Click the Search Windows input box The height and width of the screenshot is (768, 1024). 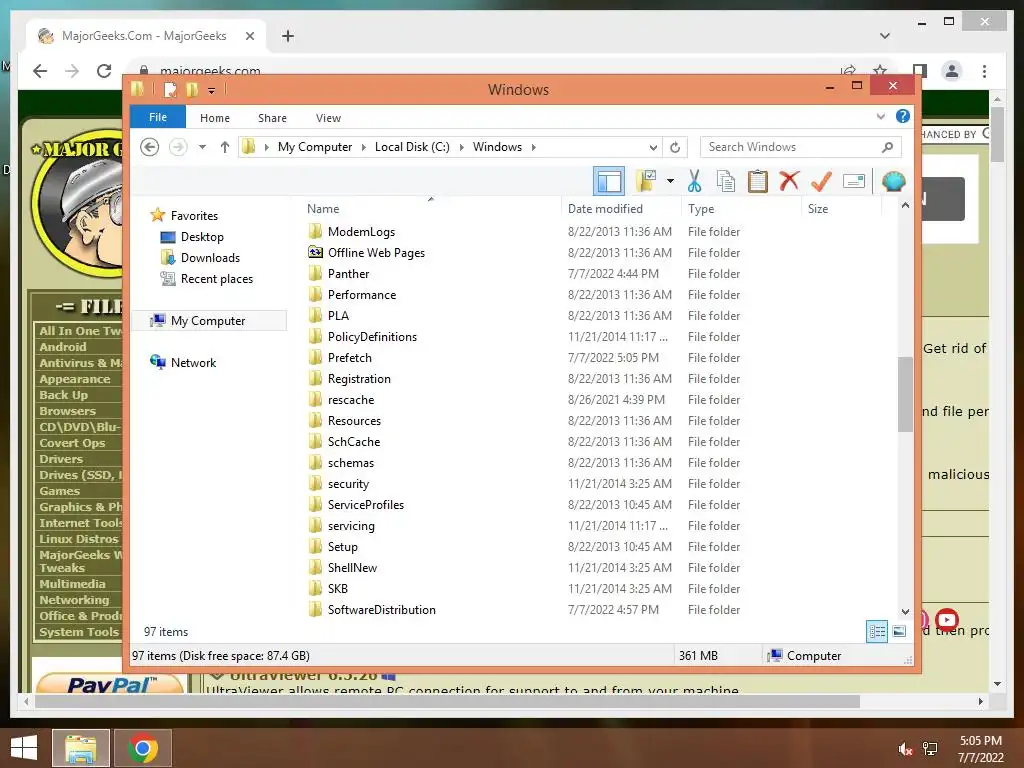tap(790, 147)
